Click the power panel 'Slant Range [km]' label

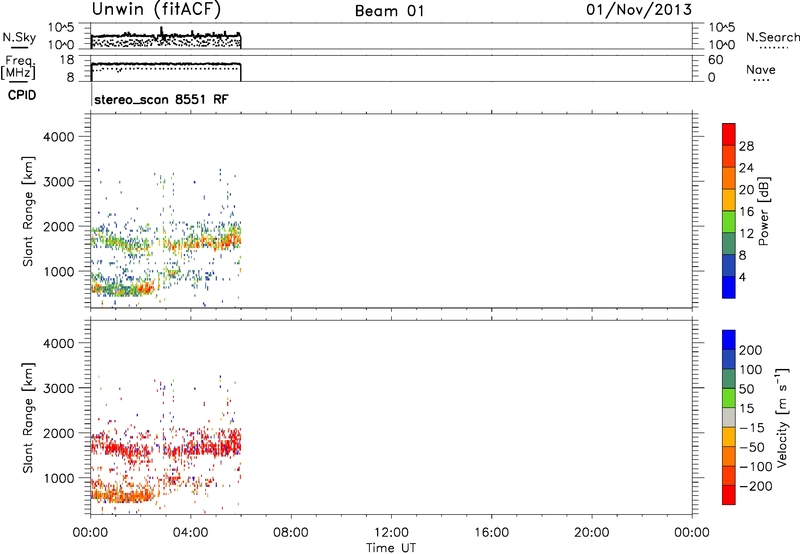tap(28, 211)
